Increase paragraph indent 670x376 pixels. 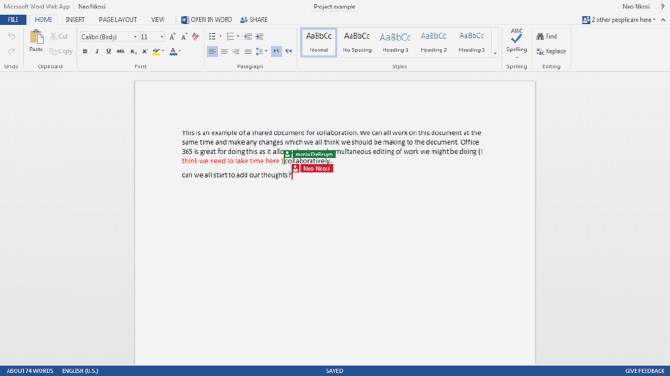[x=259, y=37]
